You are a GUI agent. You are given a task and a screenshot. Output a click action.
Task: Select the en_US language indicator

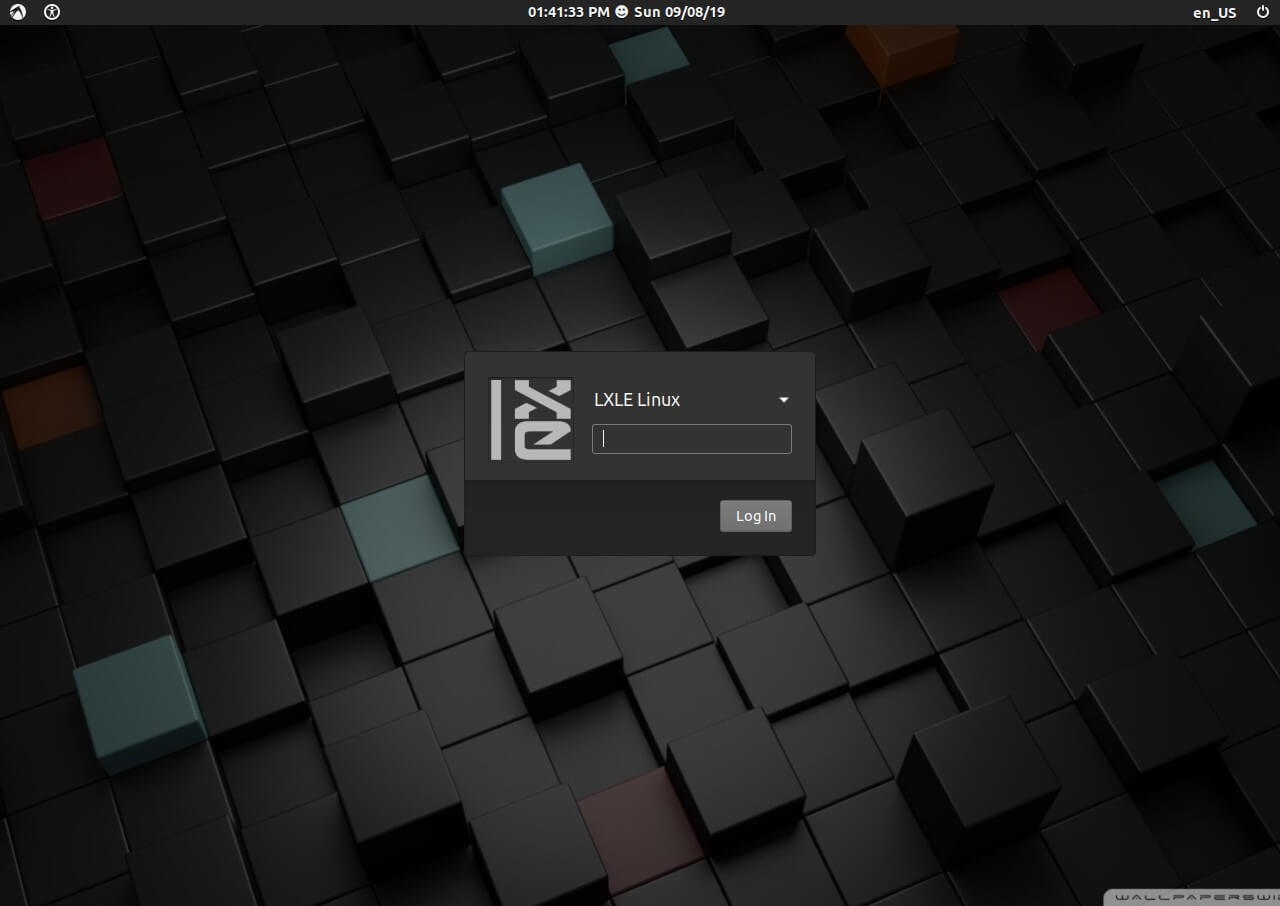click(1213, 12)
